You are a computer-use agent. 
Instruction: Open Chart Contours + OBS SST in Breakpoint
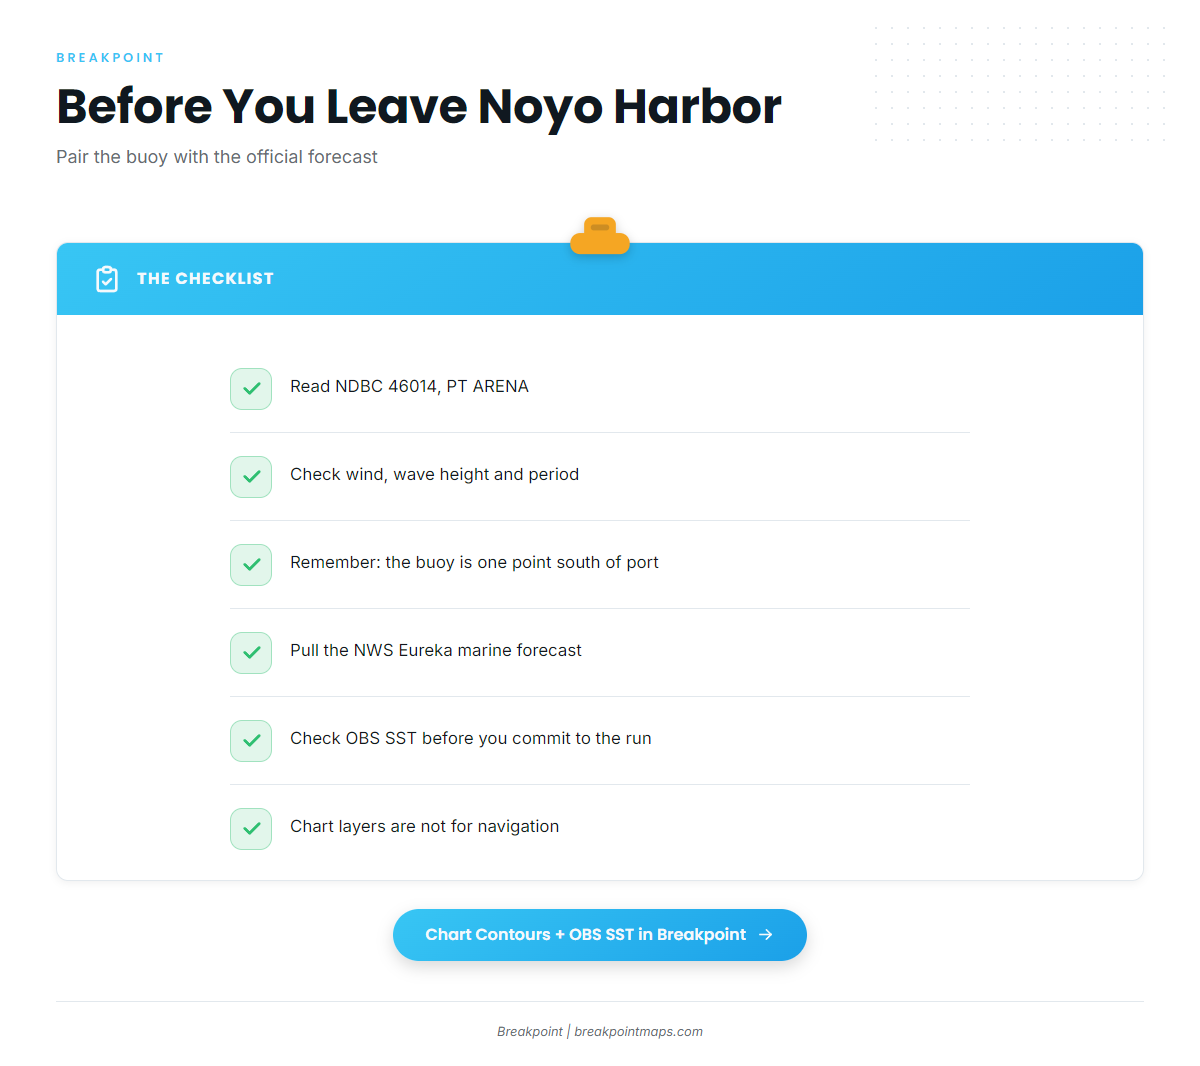[600, 935]
